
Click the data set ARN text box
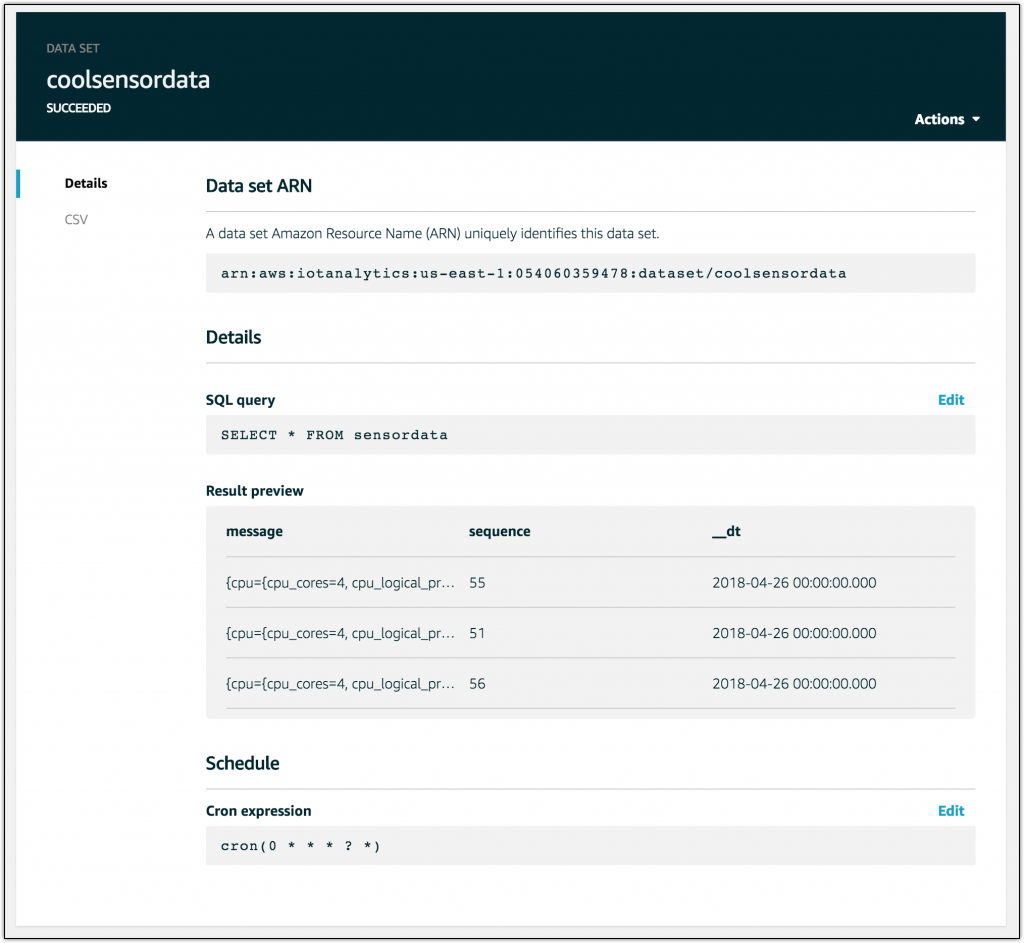point(590,273)
